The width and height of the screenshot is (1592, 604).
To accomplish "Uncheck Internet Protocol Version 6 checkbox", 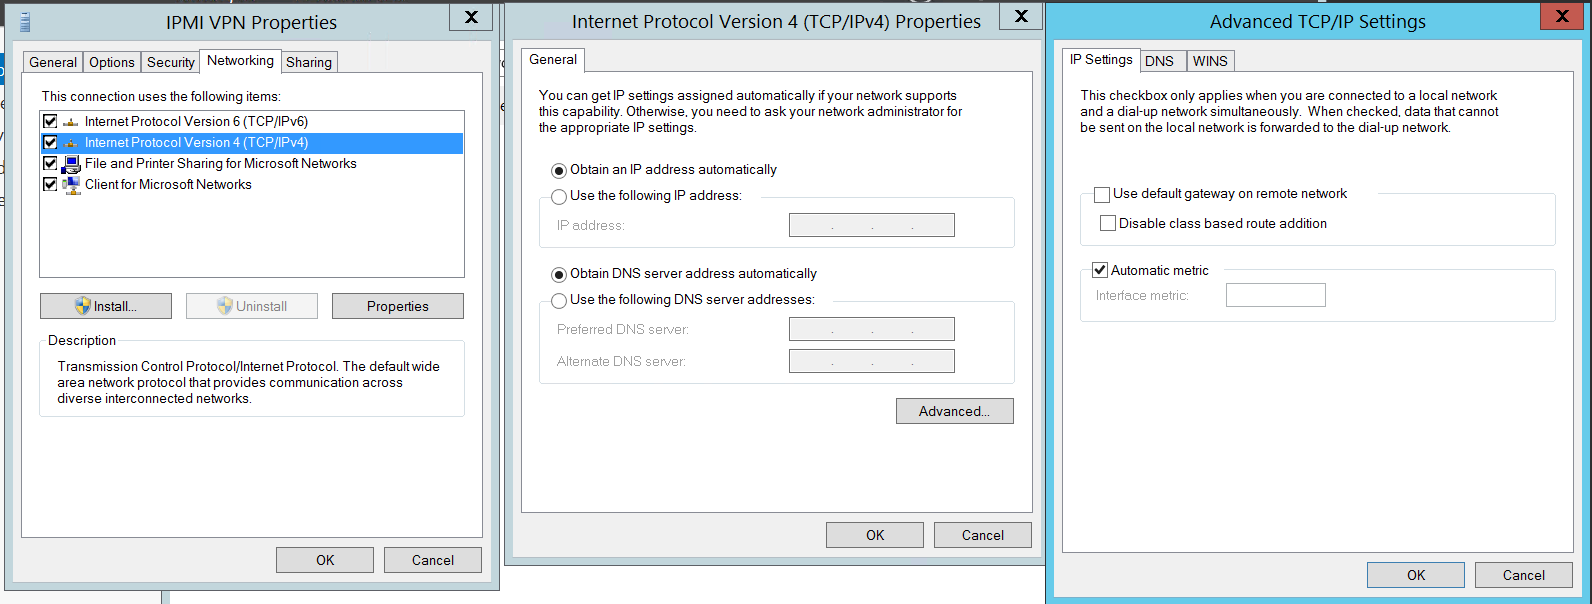I will [x=50, y=122].
